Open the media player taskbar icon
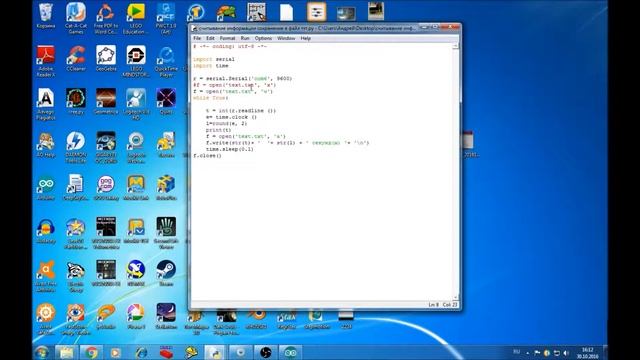The width and height of the screenshot is (640, 360). click(x=116, y=353)
